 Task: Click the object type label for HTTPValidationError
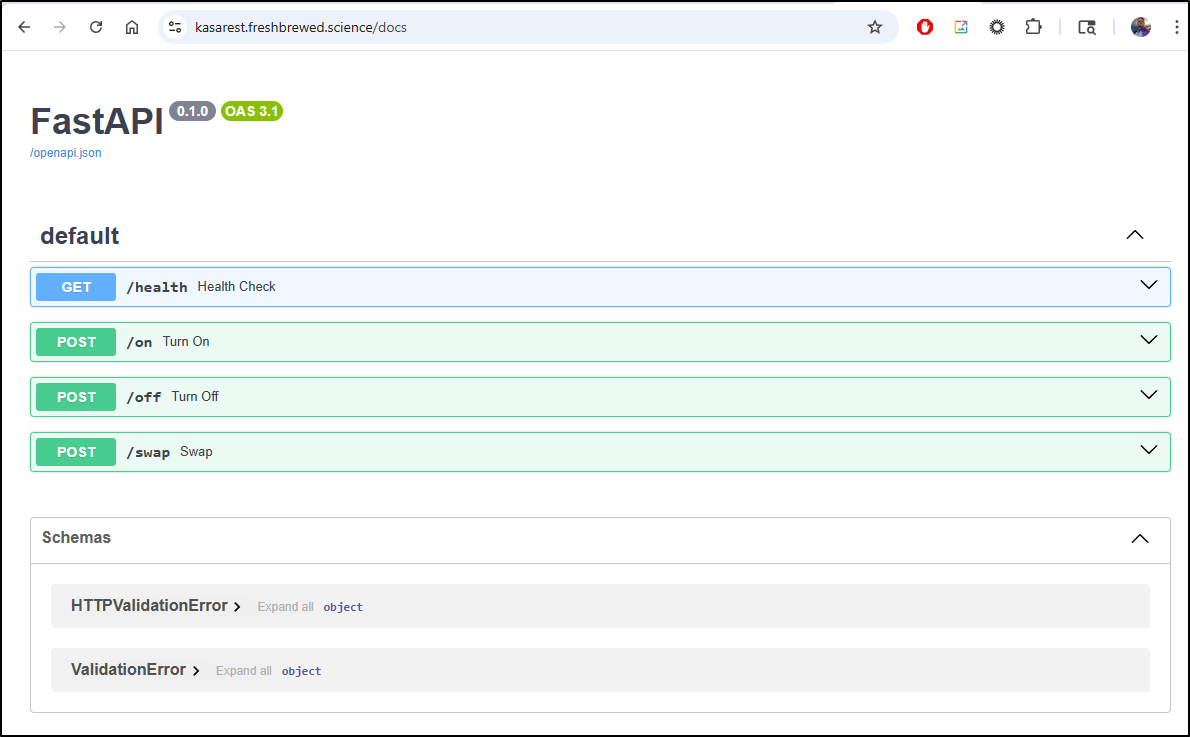click(343, 607)
